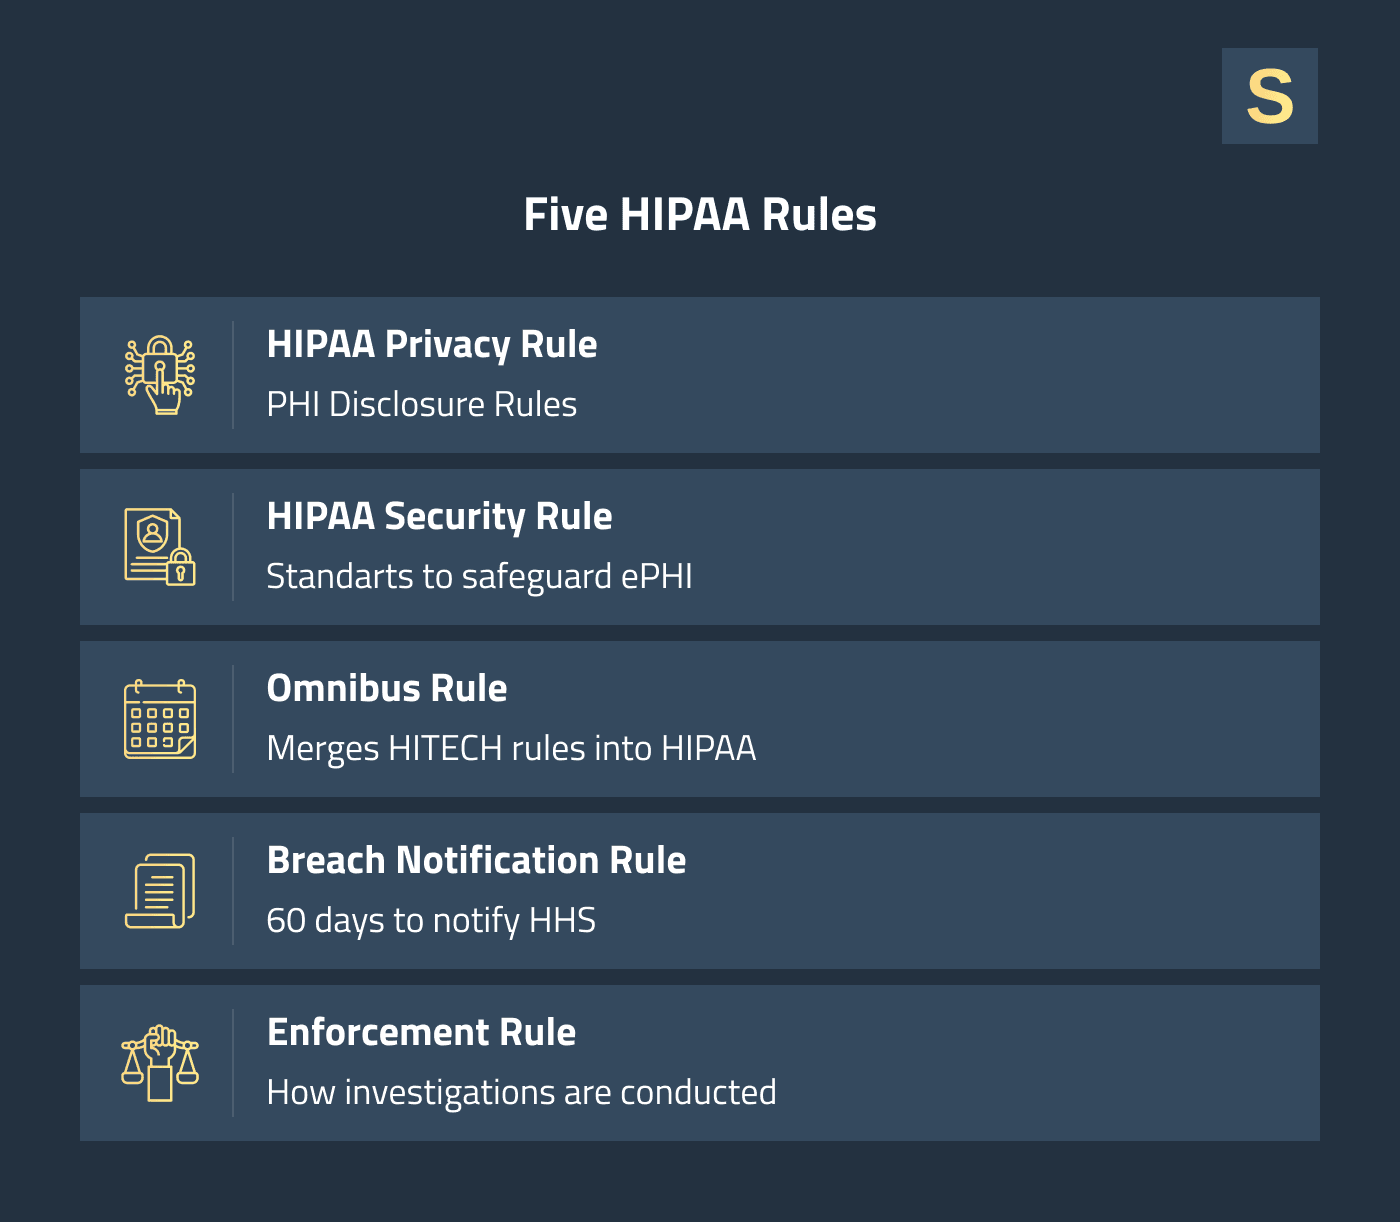Click the stacked documents Breach Notification icon
Viewport: 1400px width, 1222px height.
[x=158, y=890]
